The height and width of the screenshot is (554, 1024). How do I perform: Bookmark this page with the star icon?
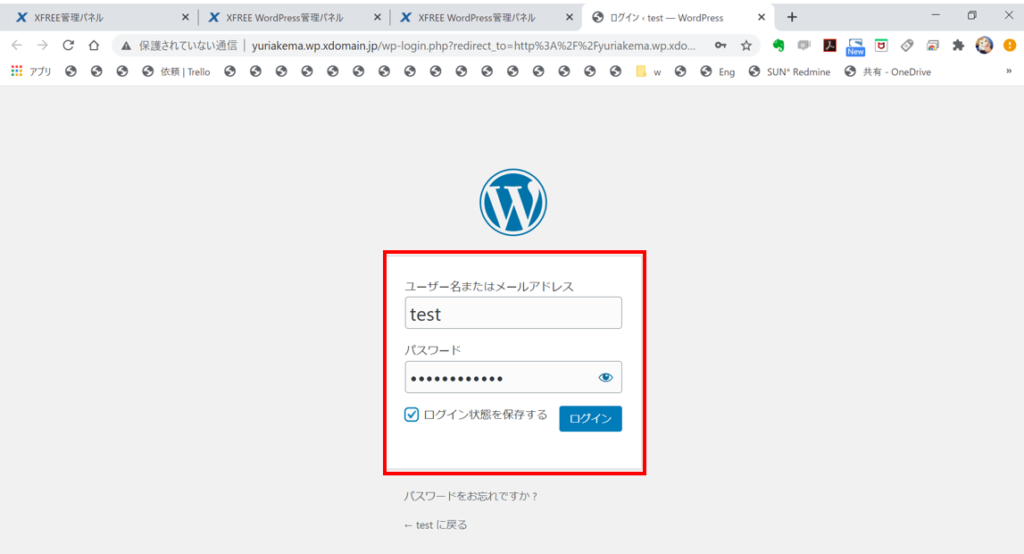[x=746, y=45]
